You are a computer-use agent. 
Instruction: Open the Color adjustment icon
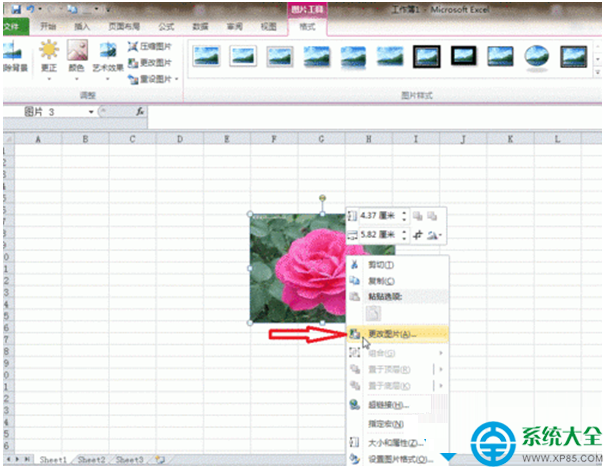pyautogui.click(x=76, y=50)
